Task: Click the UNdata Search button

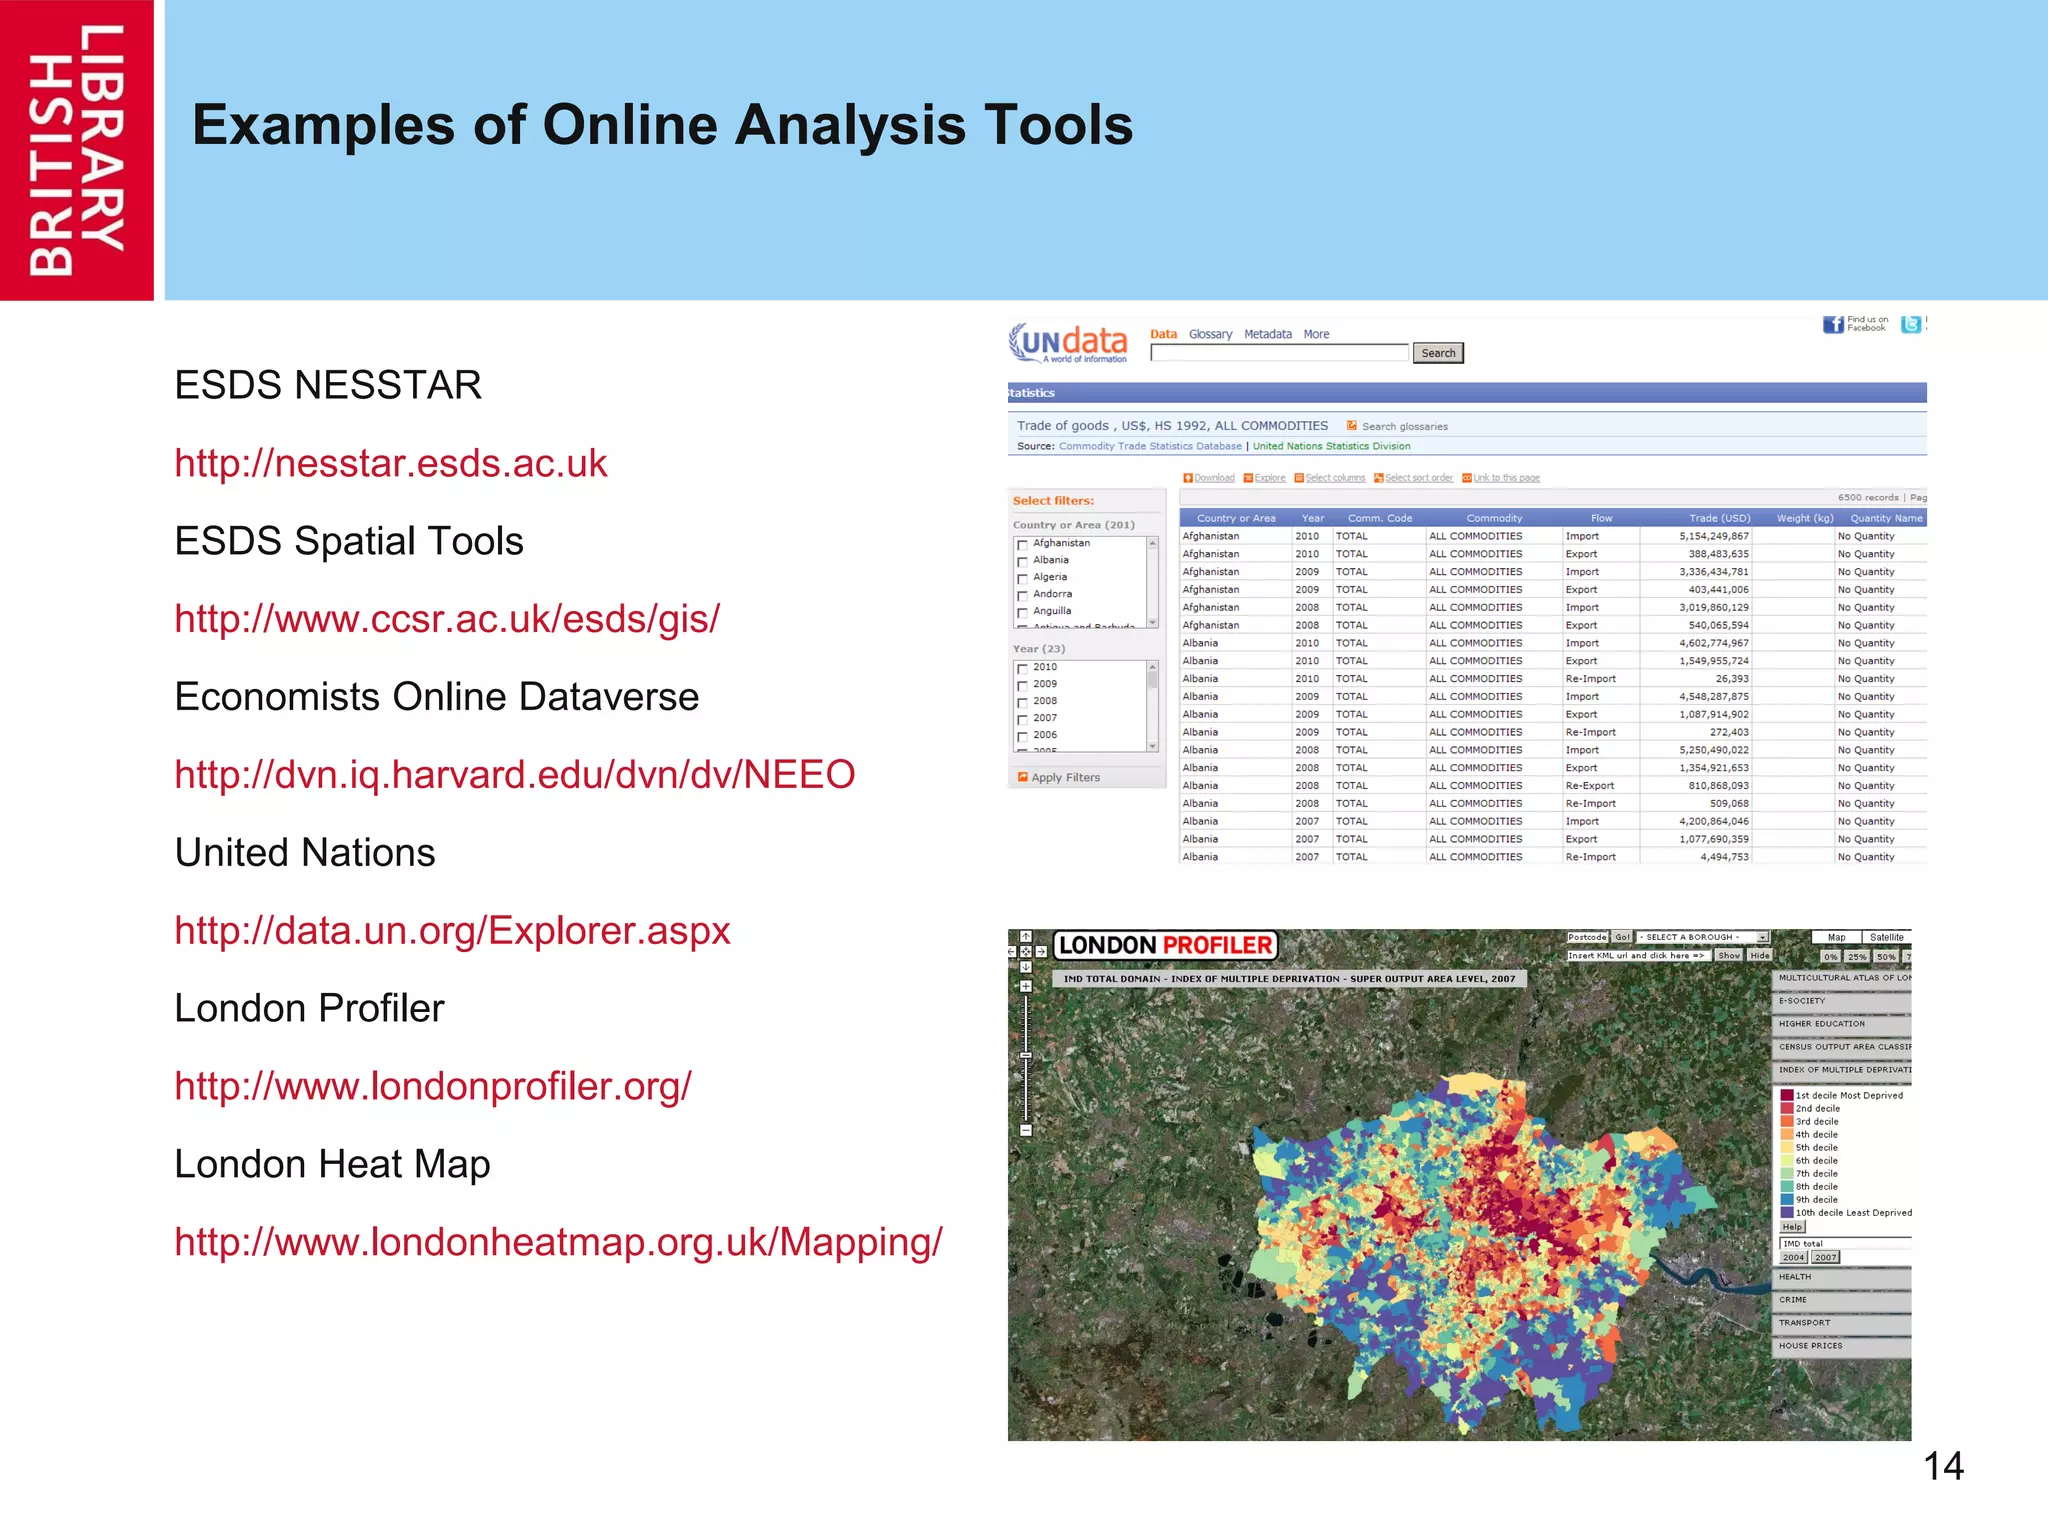Action: [1438, 353]
